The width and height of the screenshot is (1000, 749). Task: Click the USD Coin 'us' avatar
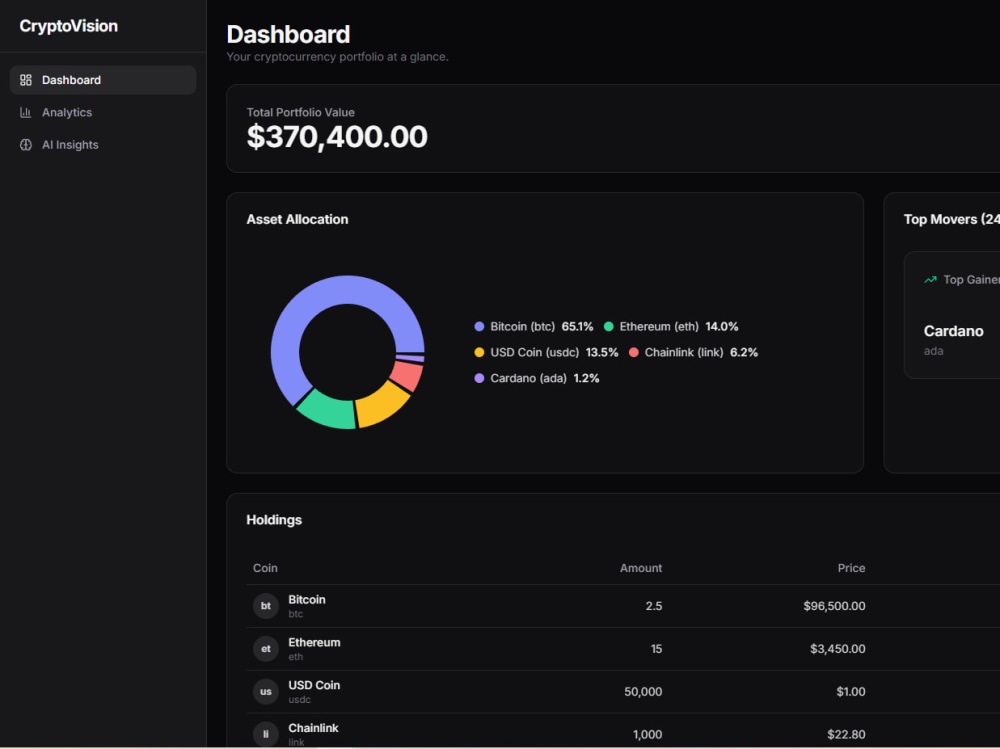[266, 692]
